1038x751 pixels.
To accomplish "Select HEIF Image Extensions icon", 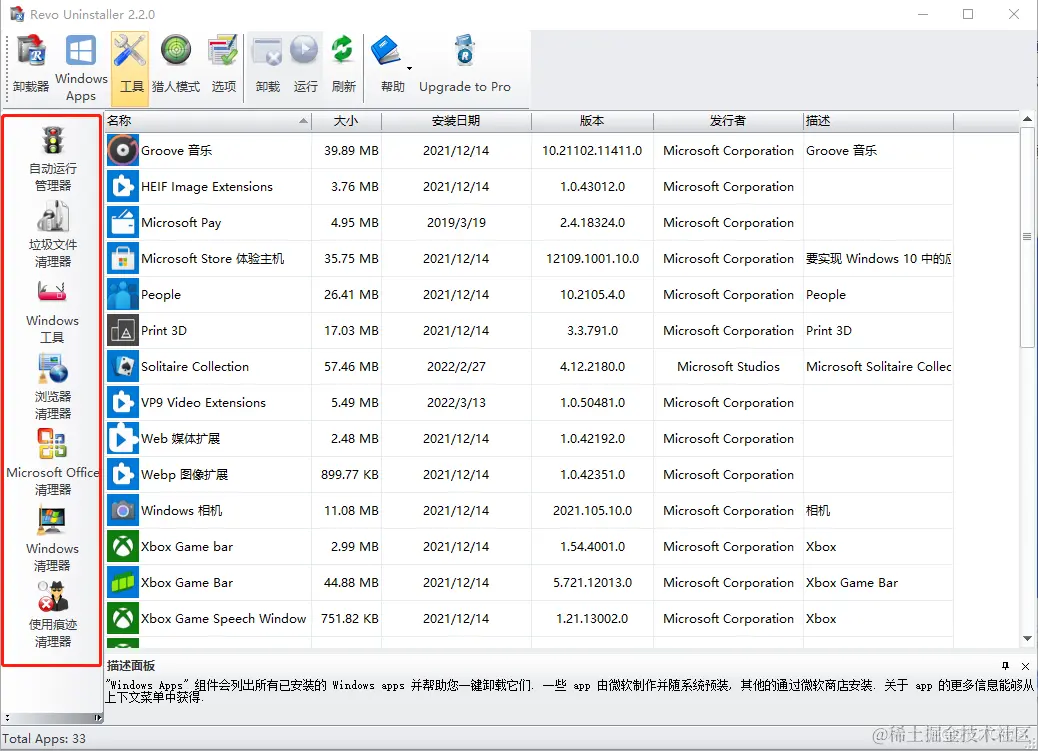I will (x=123, y=187).
